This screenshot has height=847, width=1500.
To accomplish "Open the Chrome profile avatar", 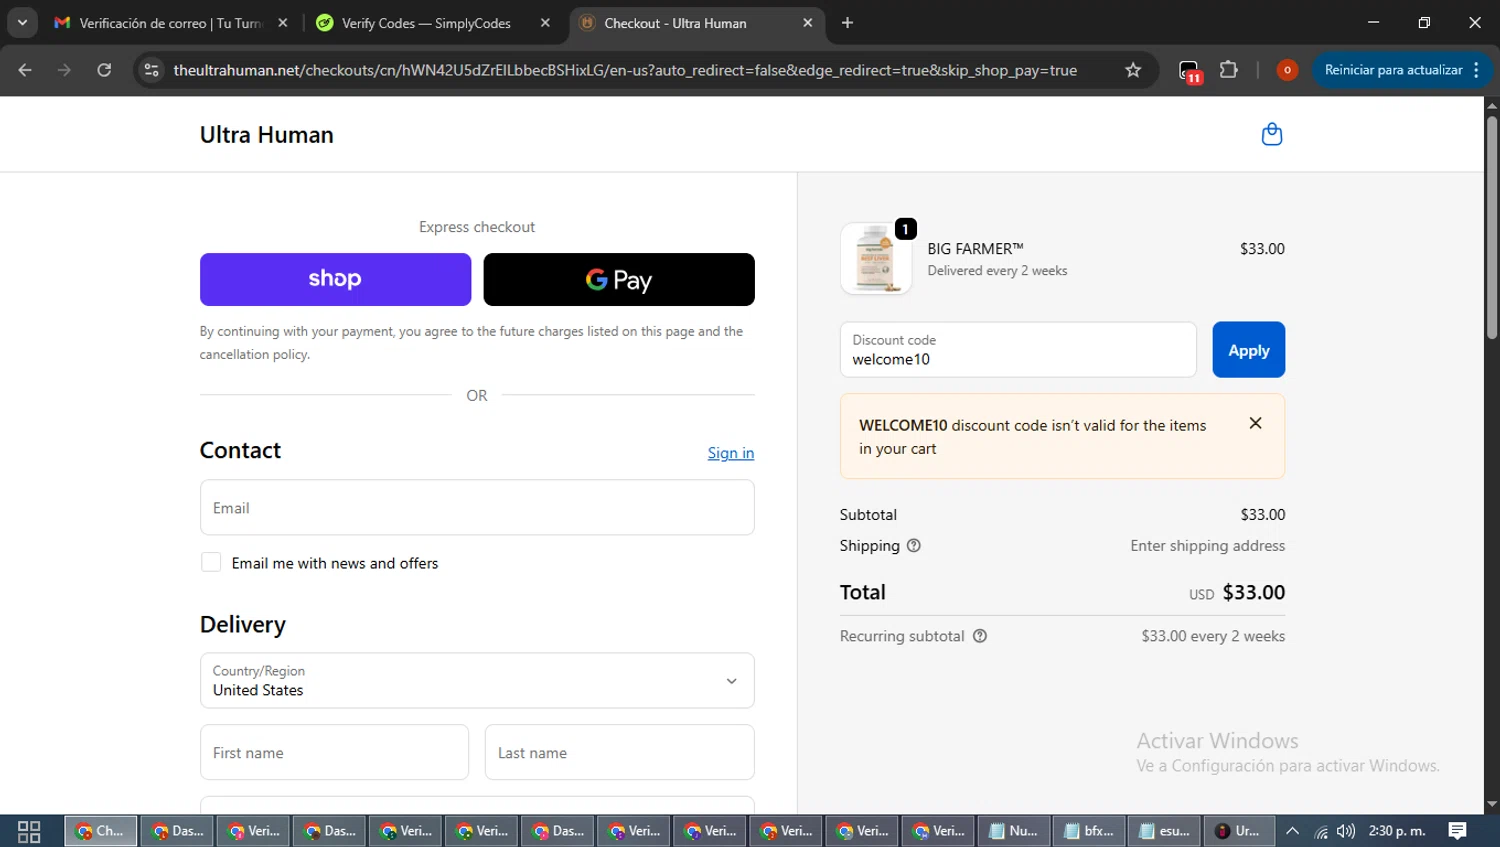I will click(1287, 70).
